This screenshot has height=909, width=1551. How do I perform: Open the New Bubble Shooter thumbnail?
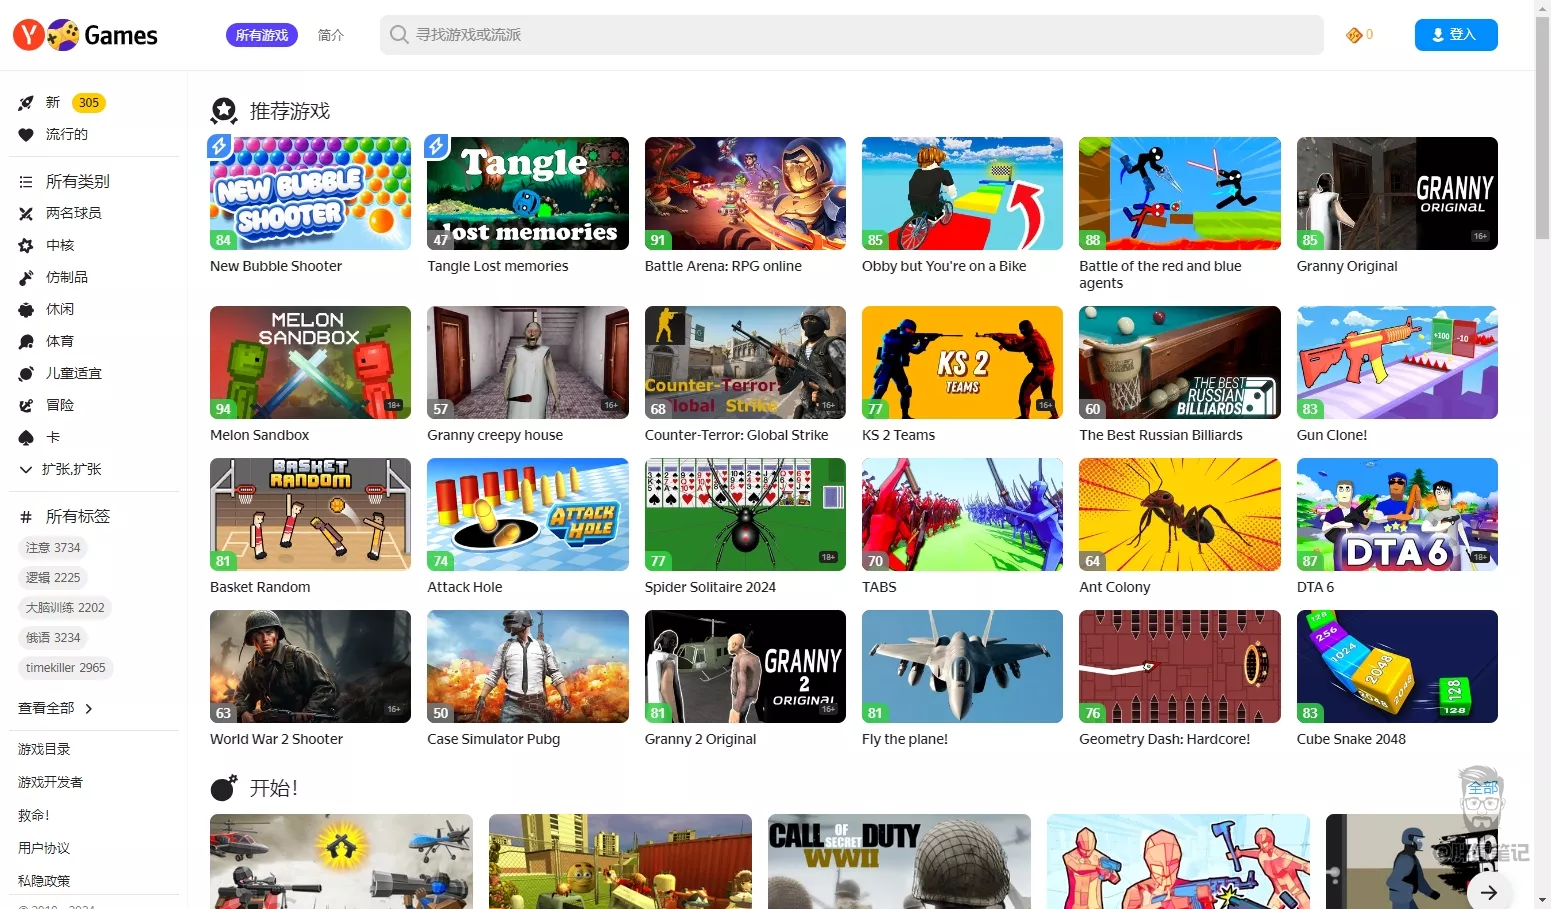(310, 193)
